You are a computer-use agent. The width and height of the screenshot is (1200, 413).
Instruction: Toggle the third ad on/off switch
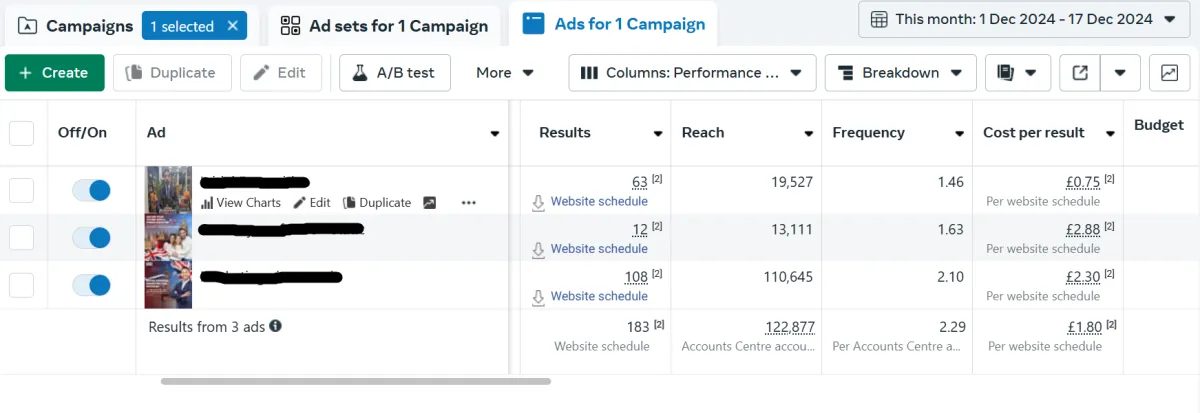tap(92, 285)
